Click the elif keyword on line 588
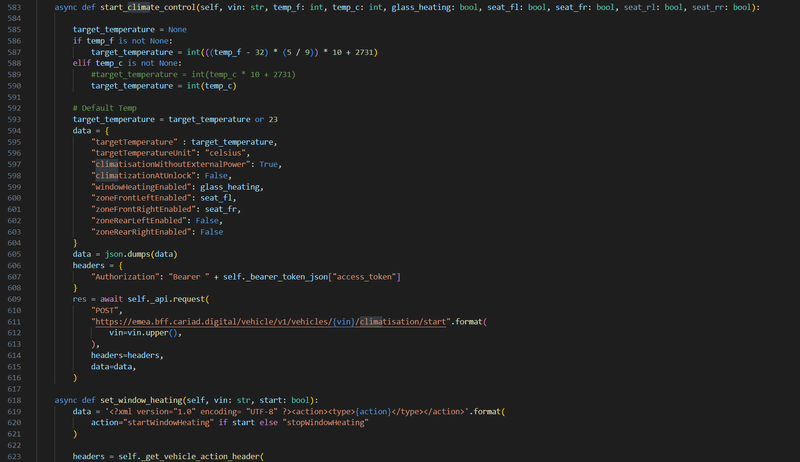The width and height of the screenshot is (800, 462). click(x=82, y=63)
